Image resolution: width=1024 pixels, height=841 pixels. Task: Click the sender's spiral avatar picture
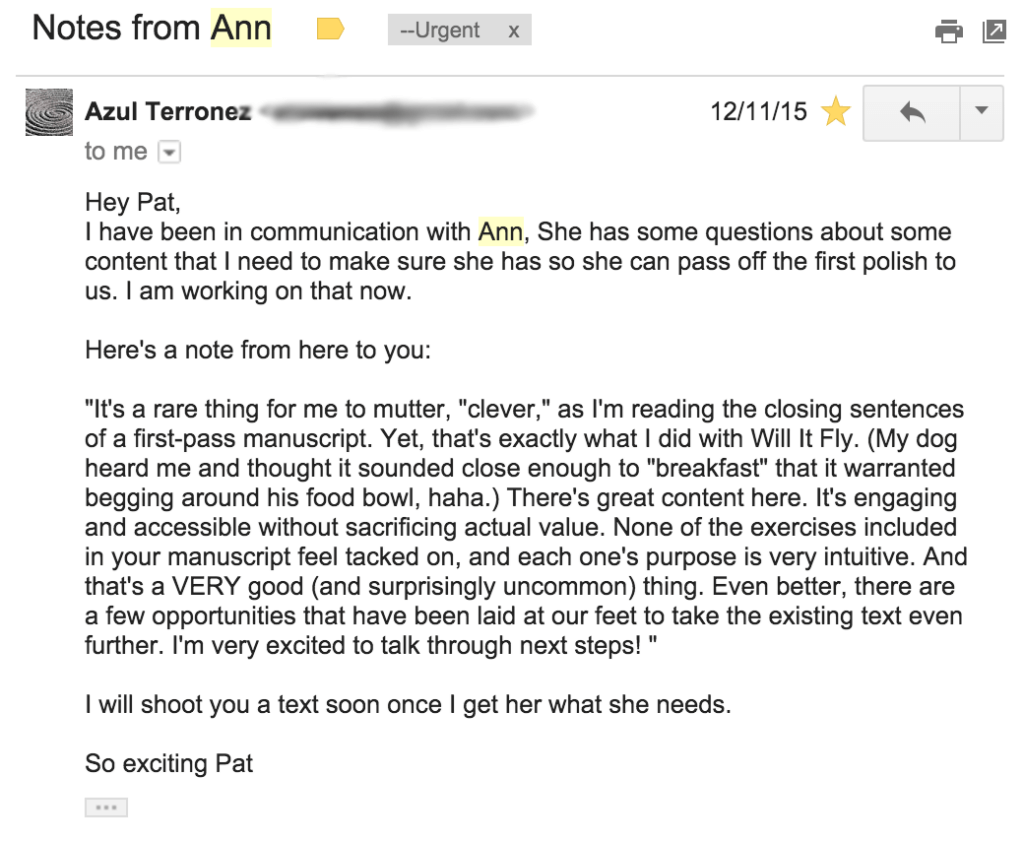(x=49, y=112)
